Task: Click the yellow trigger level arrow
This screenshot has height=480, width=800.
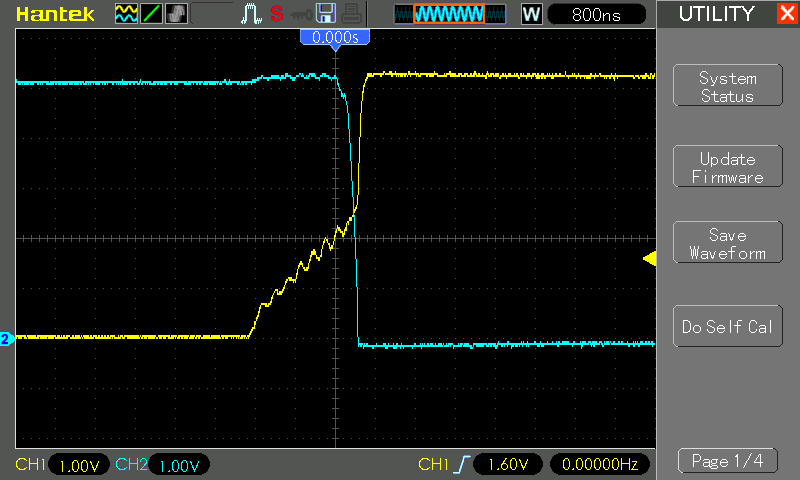Action: (649, 259)
